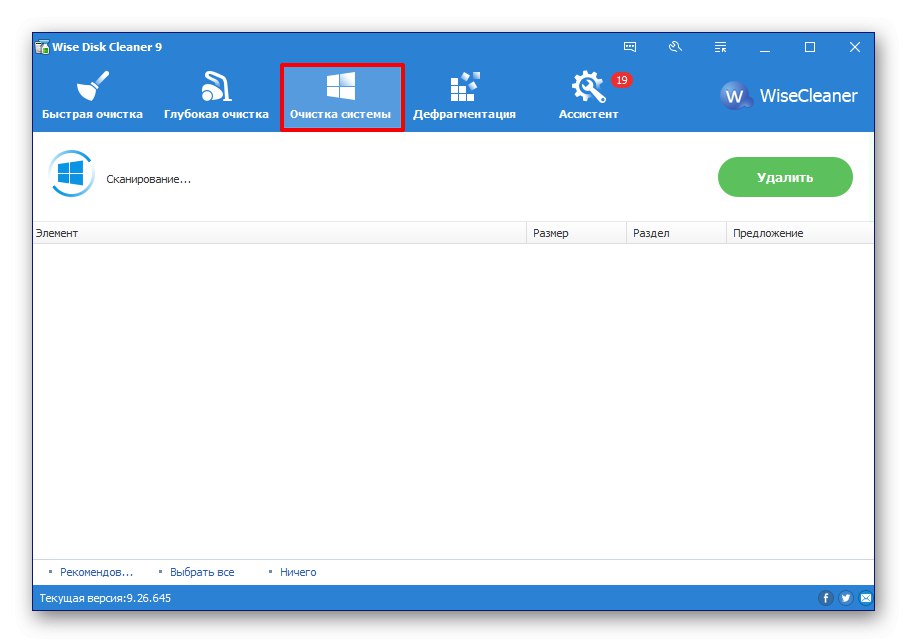Image resolution: width=907 pixels, height=643 pixels.
Task: Switch to Глубокая очистка tab
Action: pos(216,96)
